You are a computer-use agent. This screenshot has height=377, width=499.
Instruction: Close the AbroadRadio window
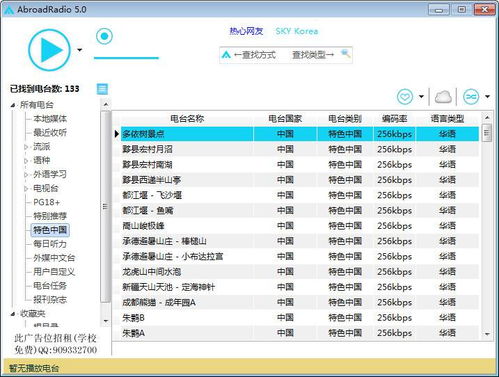(484, 10)
